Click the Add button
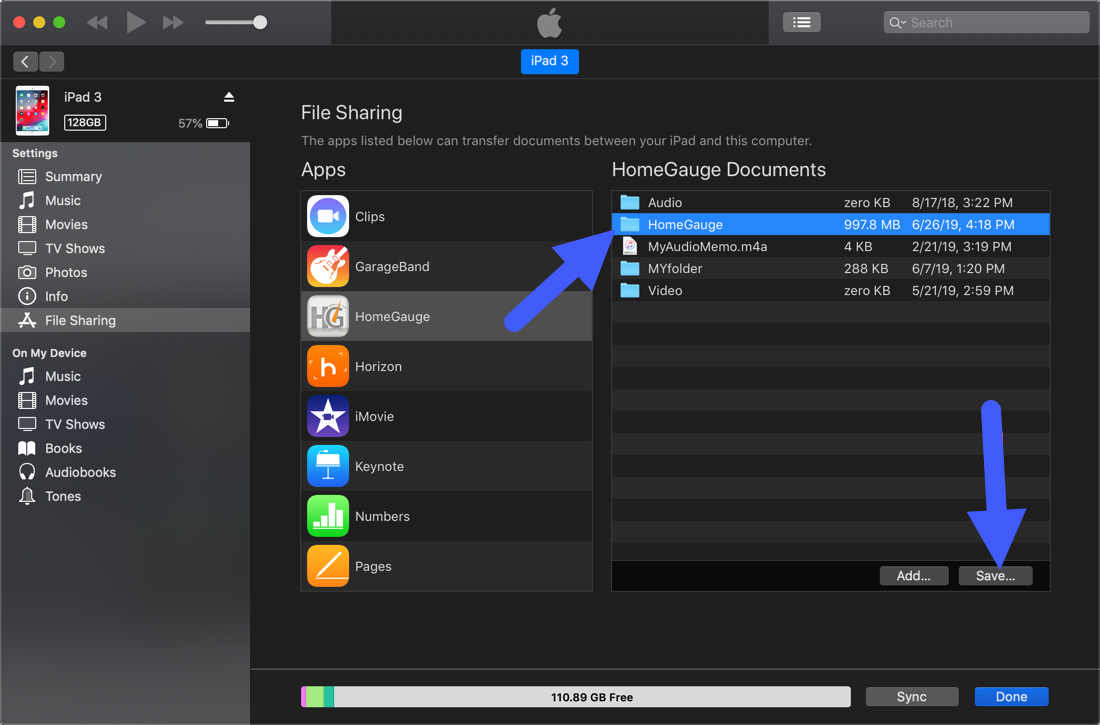The width and height of the screenshot is (1100, 725). pos(914,575)
